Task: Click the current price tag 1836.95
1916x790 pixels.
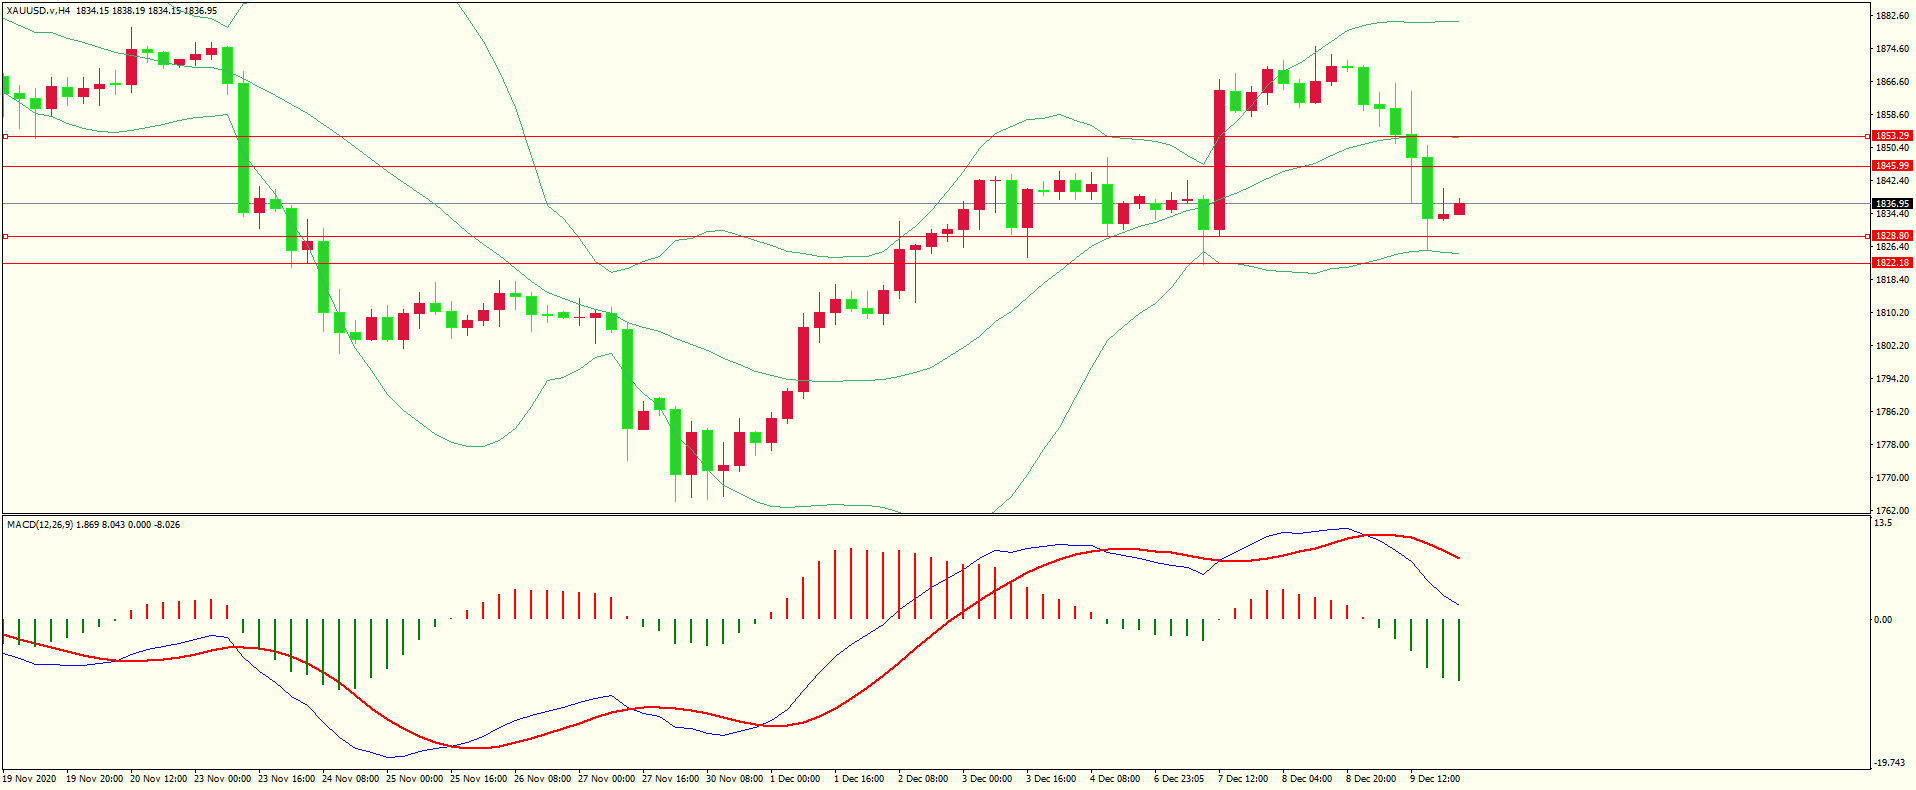Action: tap(1892, 204)
